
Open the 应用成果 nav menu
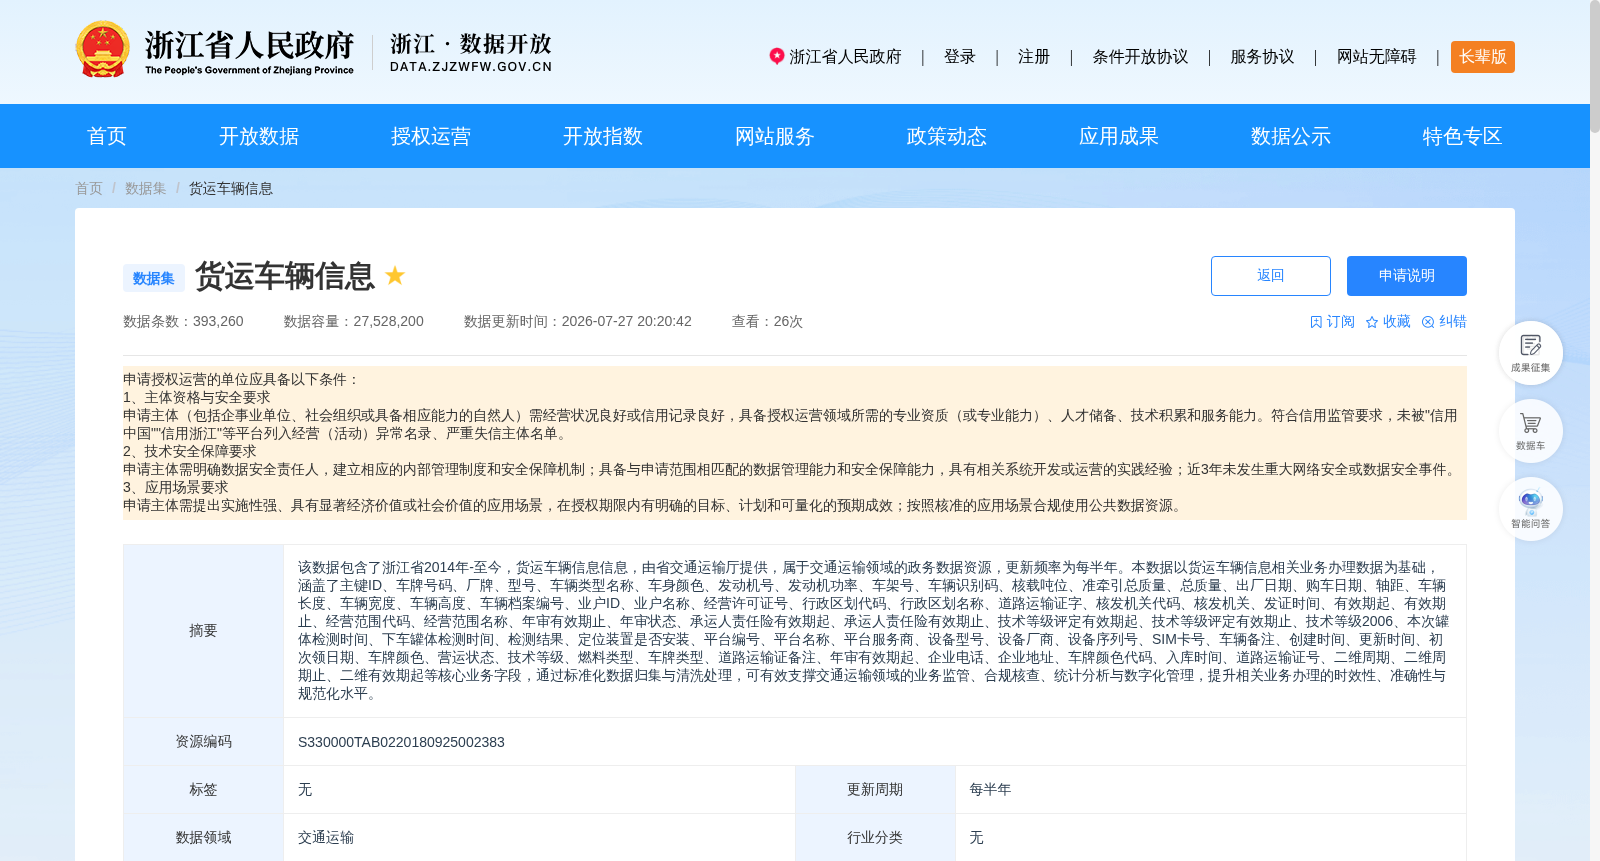click(1119, 136)
